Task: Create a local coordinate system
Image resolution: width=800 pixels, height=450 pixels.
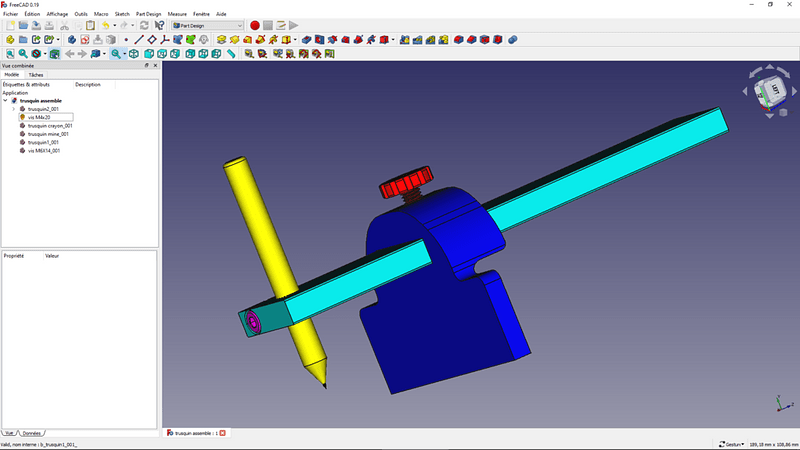Action: pos(165,40)
